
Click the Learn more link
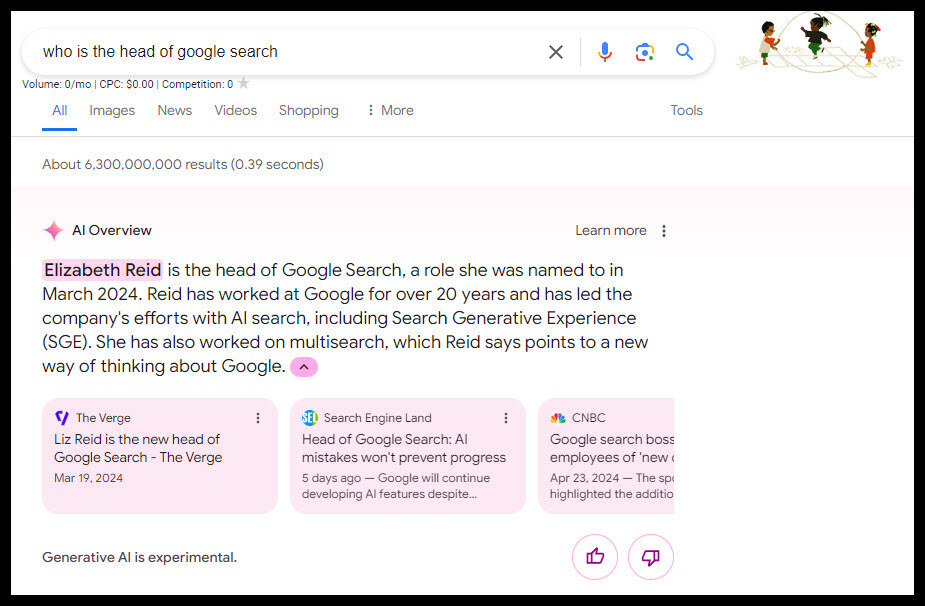611,230
